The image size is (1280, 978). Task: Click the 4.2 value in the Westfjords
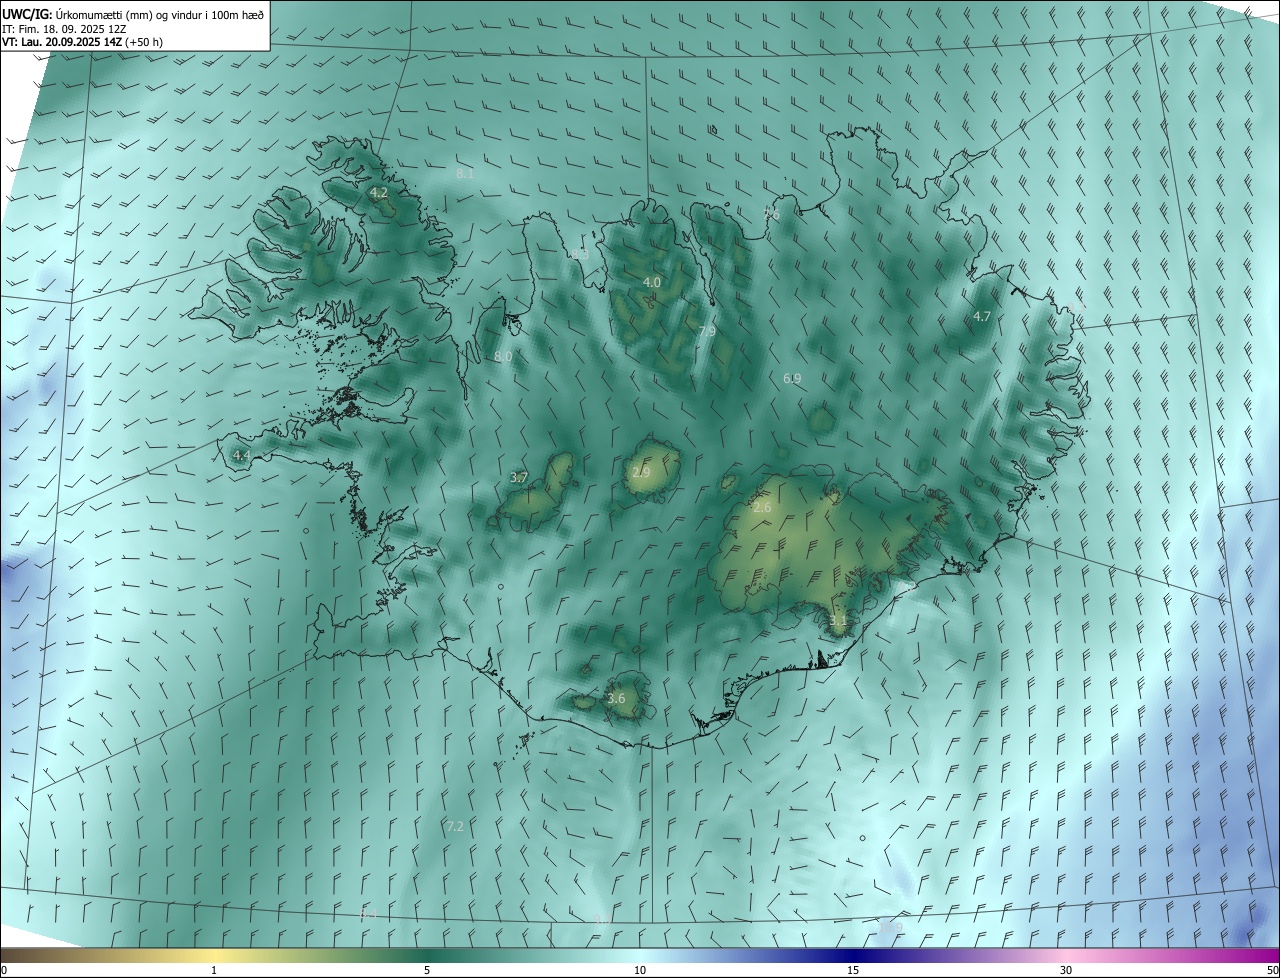pyautogui.click(x=379, y=192)
